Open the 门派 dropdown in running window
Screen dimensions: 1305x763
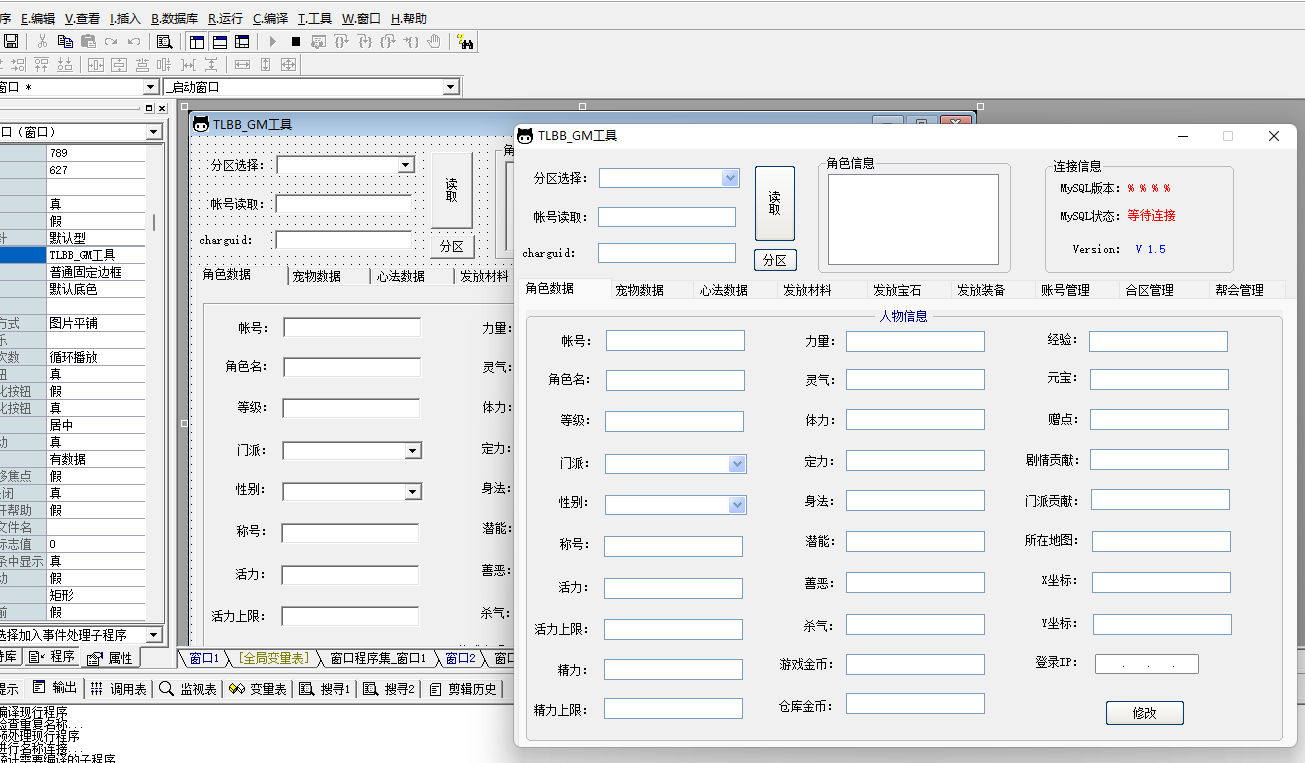(737, 464)
